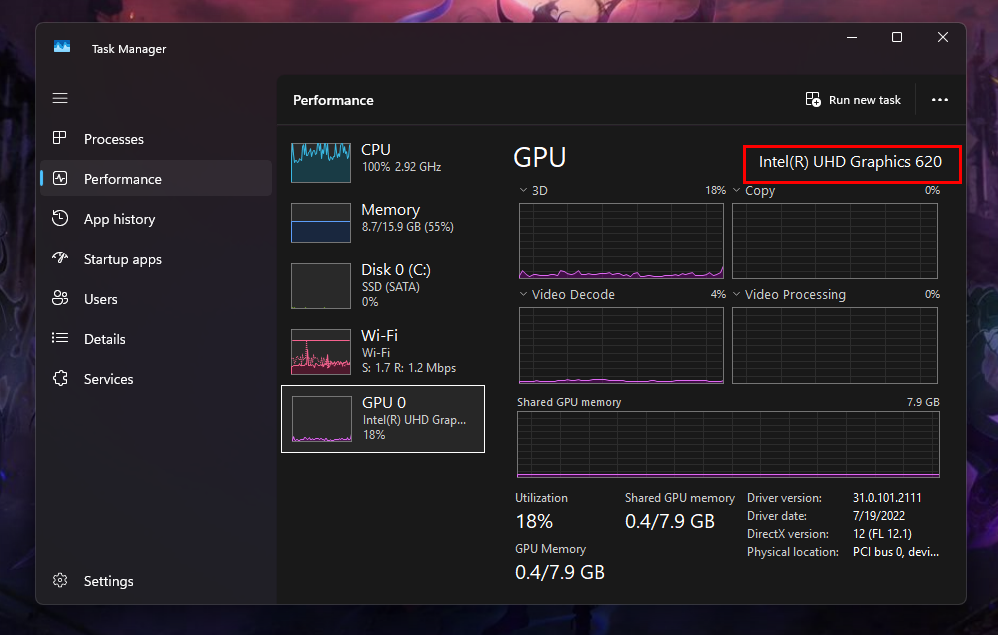
Task: Click the Shared GPU memory graph
Action: [x=728, y=444]
